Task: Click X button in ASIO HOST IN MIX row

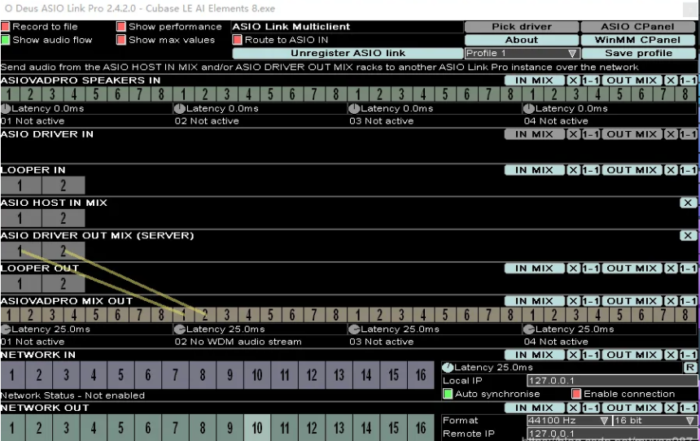Action: (x=688, y=202)
